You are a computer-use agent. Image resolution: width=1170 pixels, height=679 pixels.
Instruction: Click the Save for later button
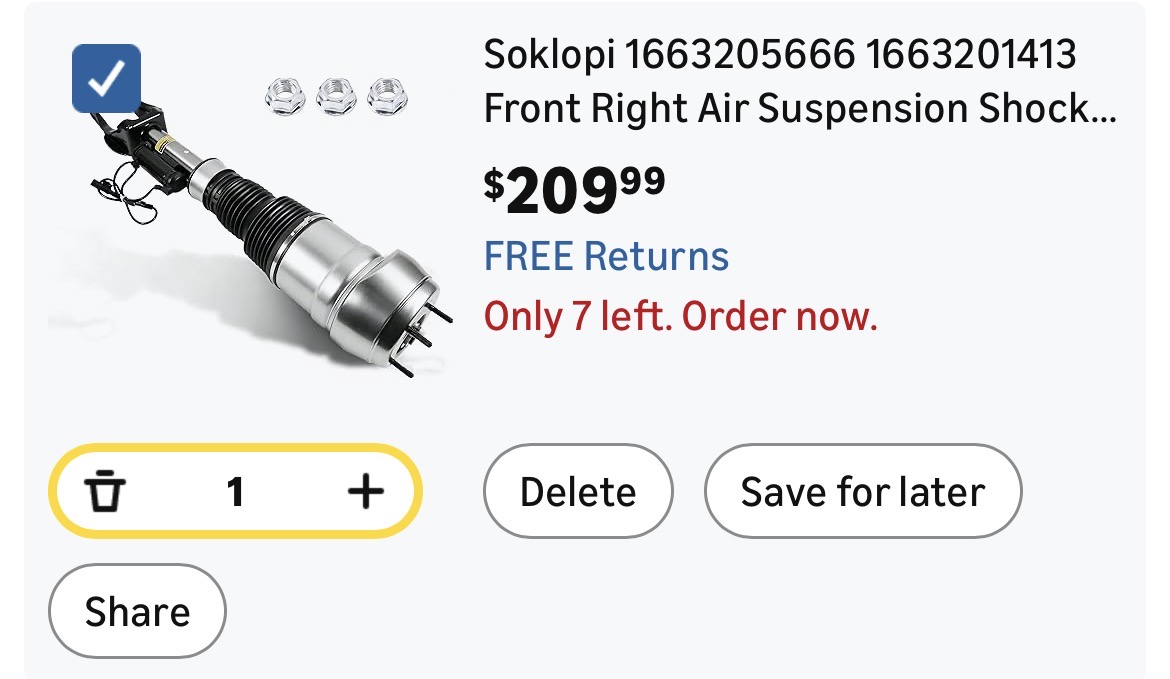862,492
